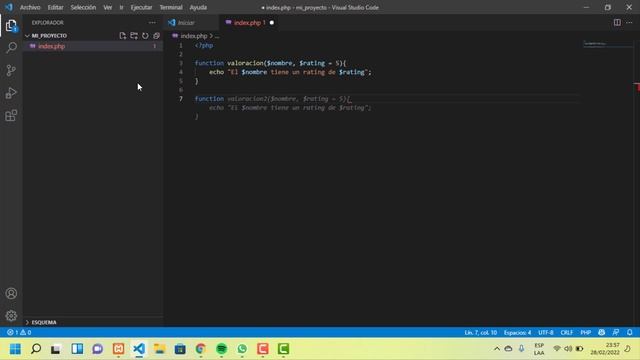
Task: Open Spotify from the taskbar
Action: [222, 349]
